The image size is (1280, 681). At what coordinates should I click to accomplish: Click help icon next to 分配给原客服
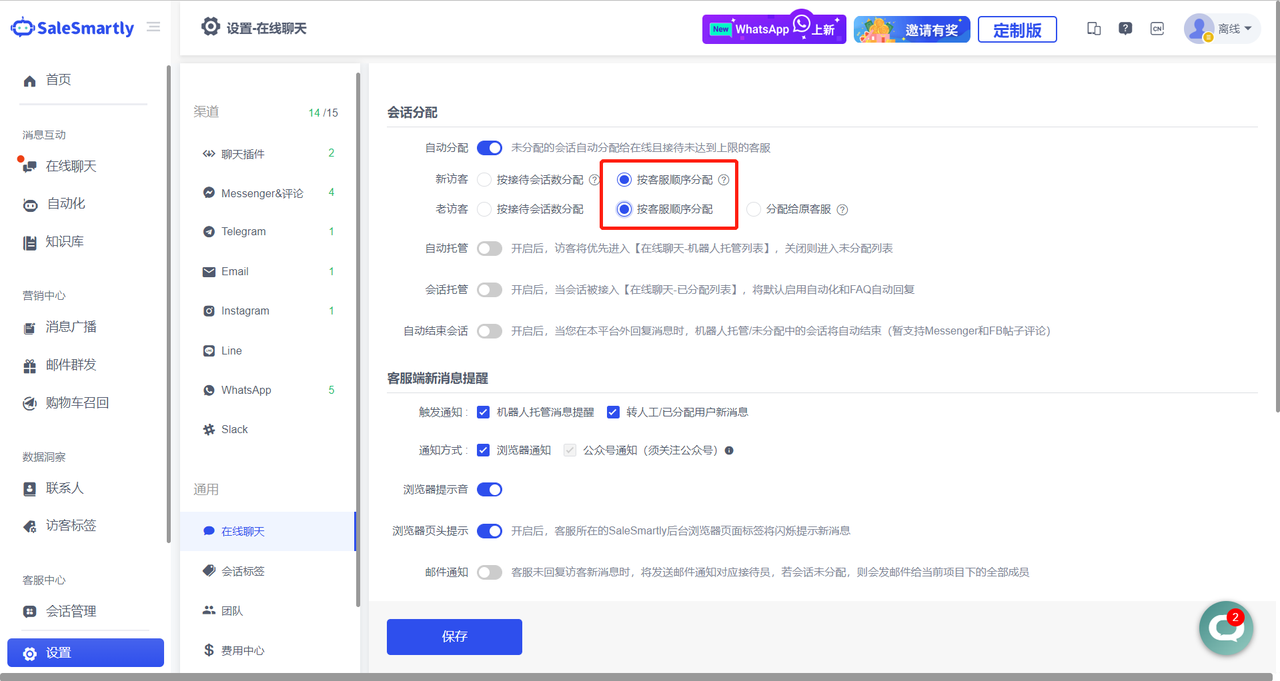[842, 210]
